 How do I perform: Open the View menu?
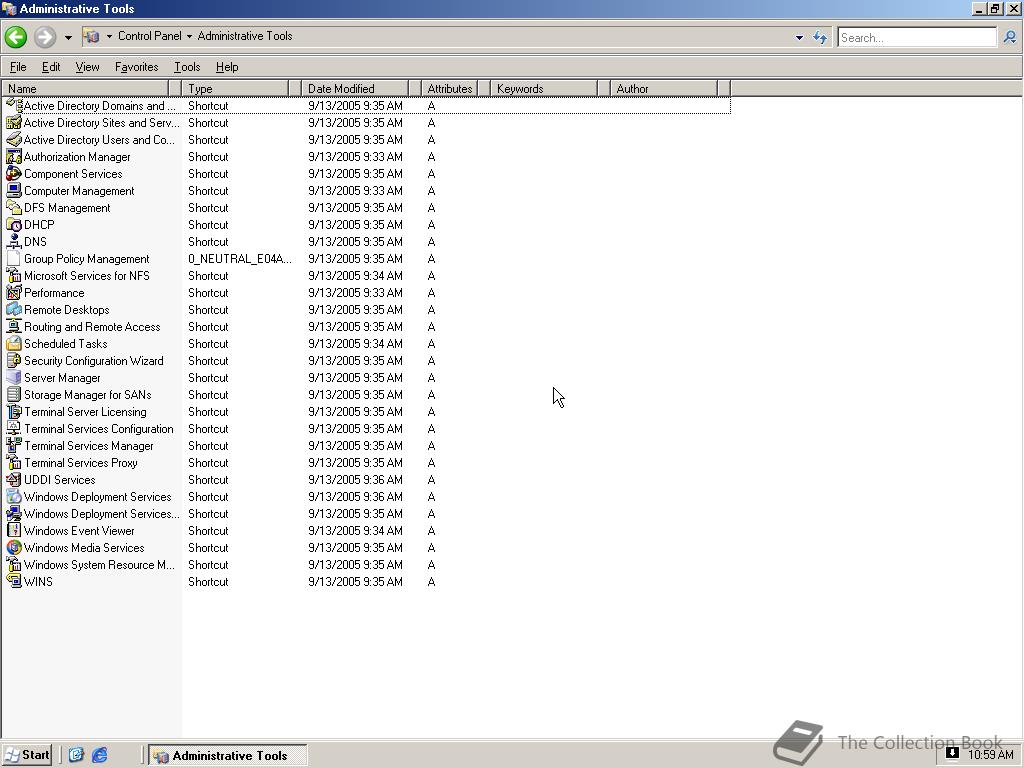[88, 67]
